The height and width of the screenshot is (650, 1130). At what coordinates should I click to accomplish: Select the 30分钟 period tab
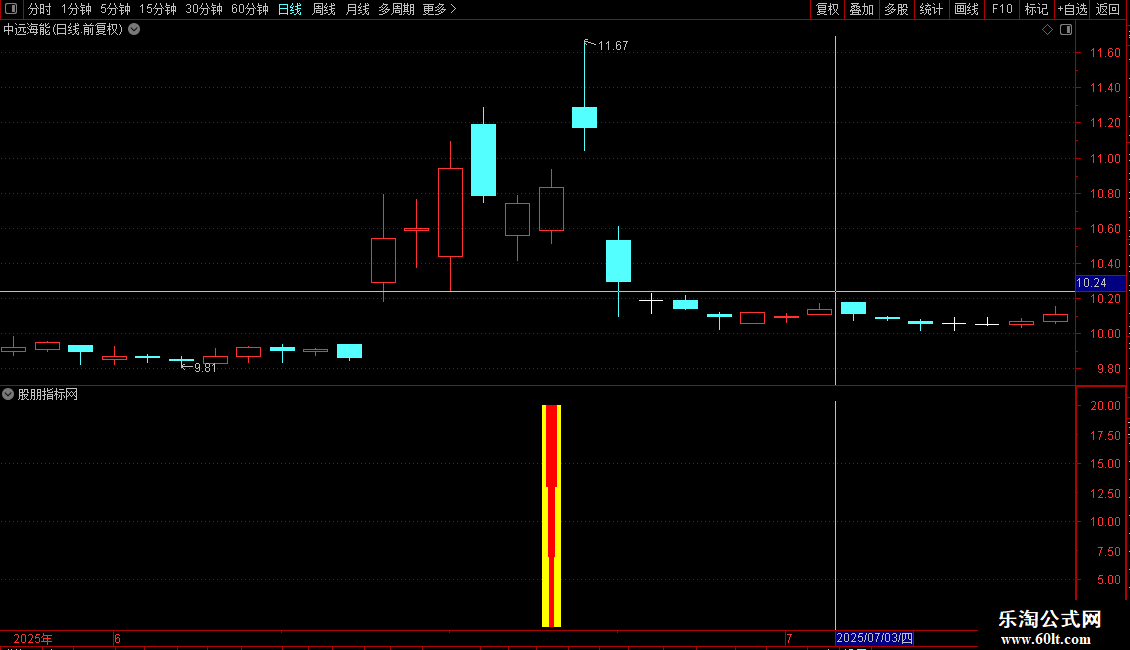tap(203, 9)
